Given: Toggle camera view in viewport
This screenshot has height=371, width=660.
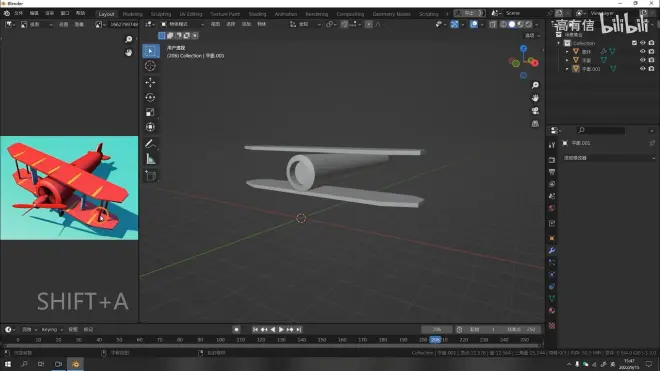Looking at the screenshot, I should coord(535,111).
